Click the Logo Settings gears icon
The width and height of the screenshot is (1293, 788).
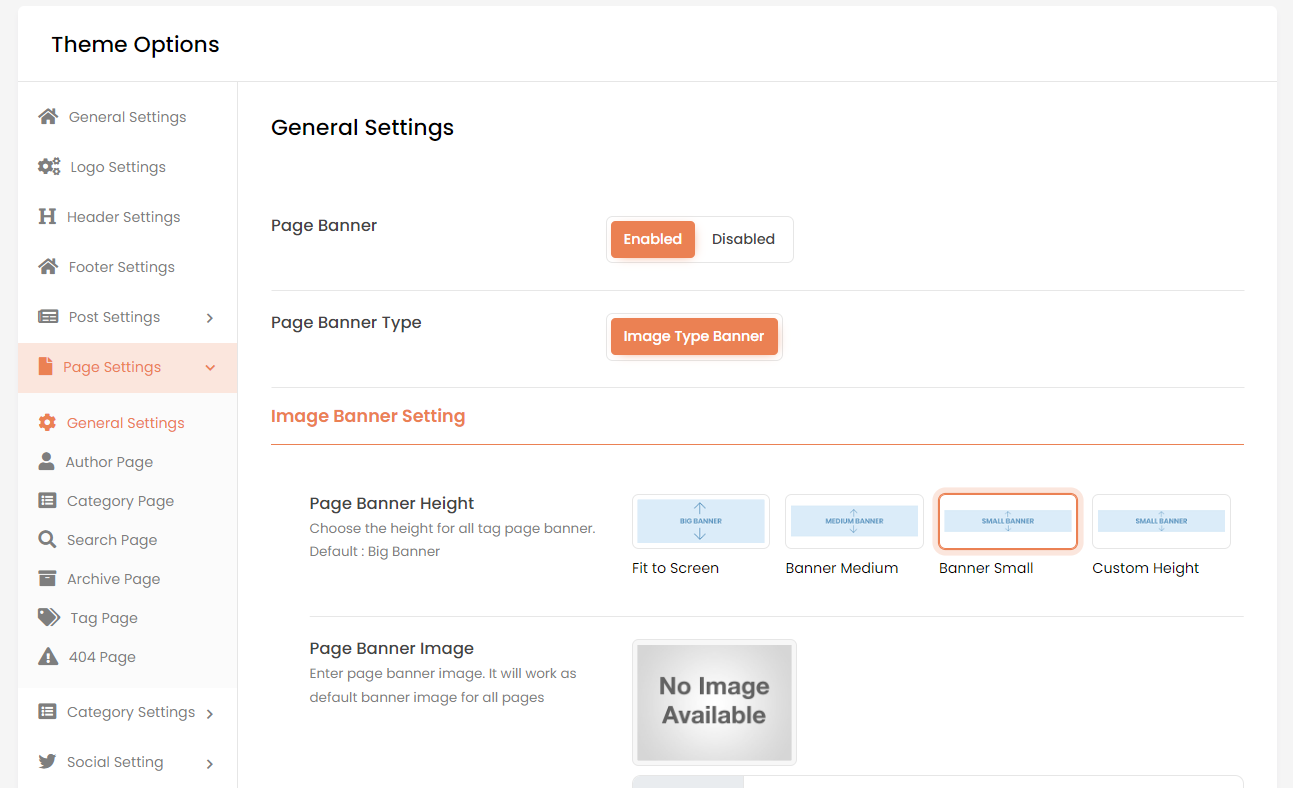49,167
